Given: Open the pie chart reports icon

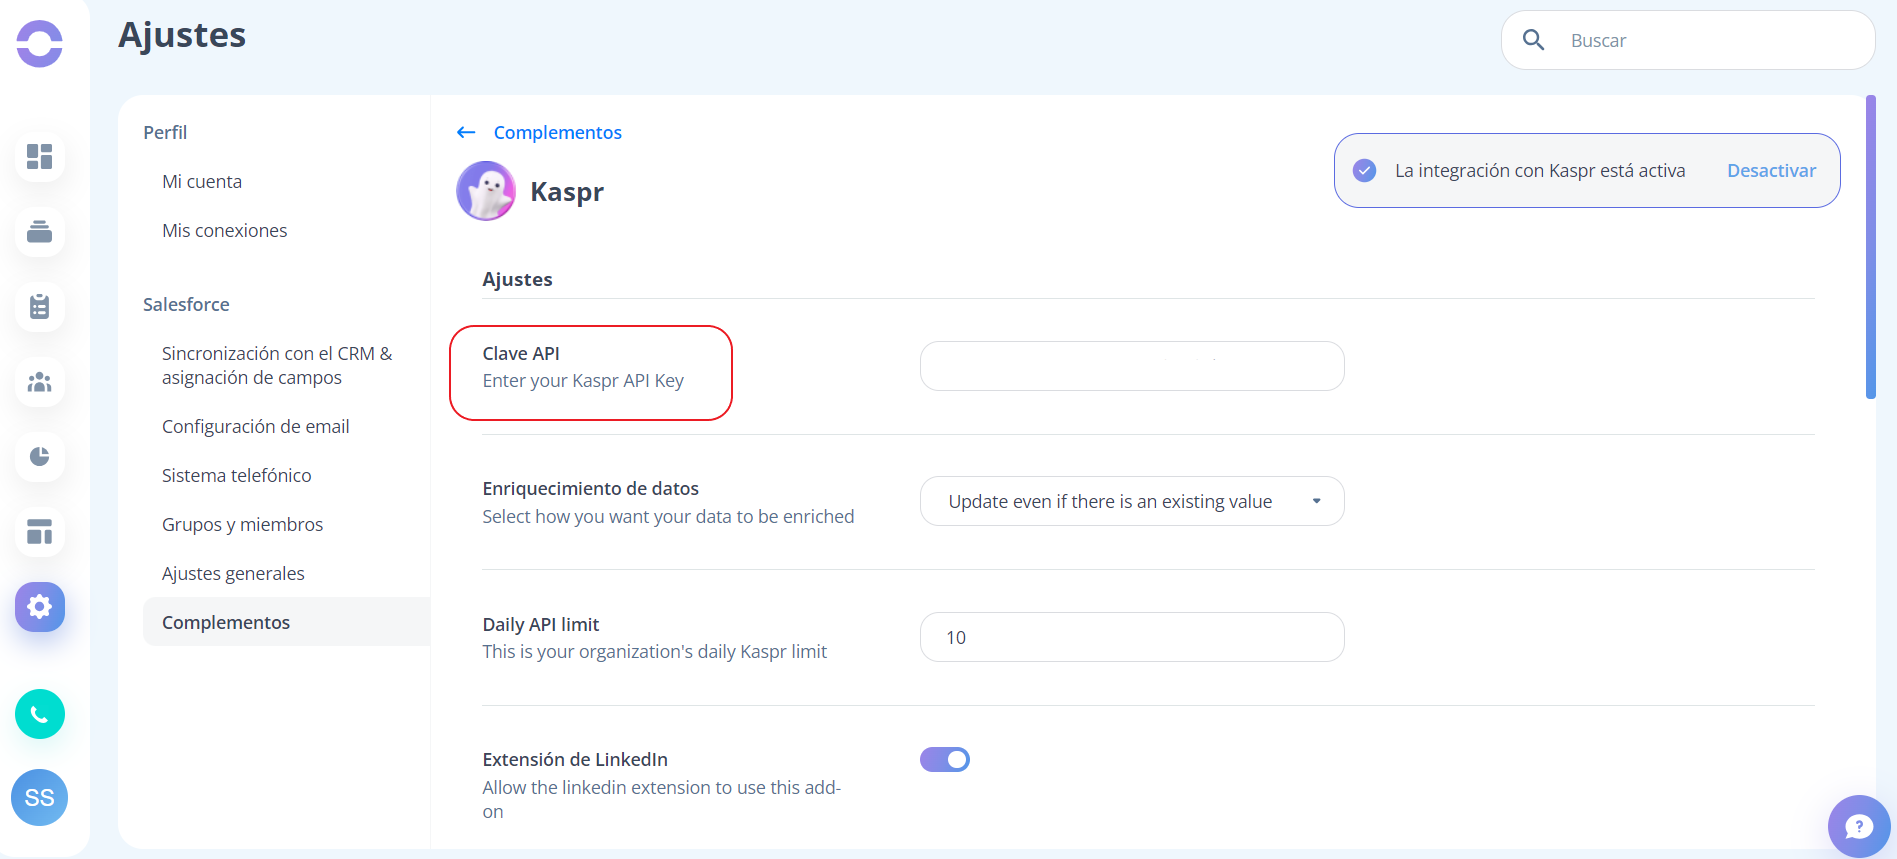Looking at the screenshot, I should coord(40,457).
